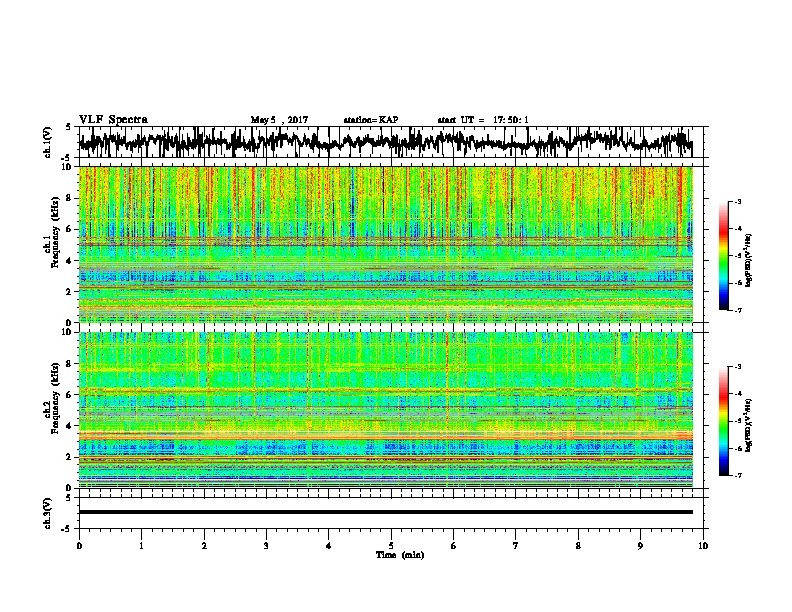Click inside the ch.2 frequency spectrogram
792x612 pixels.
click(x=385, y=410)
